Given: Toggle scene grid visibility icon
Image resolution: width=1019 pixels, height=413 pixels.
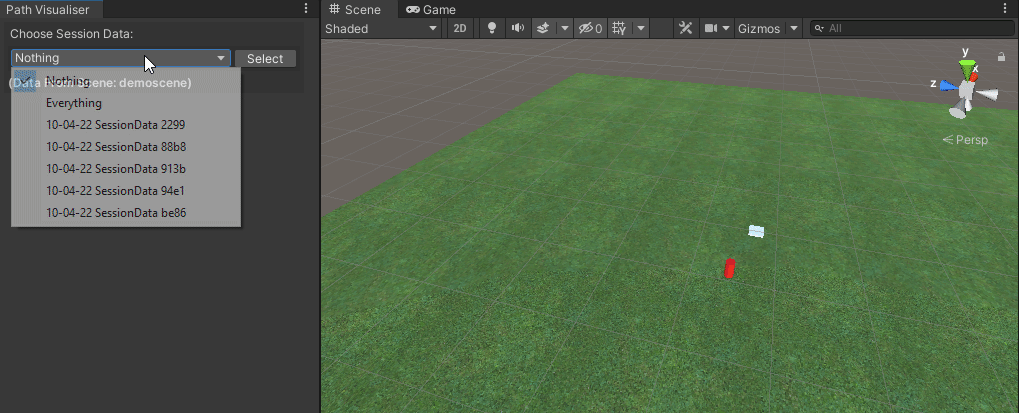Looking at the screenshot, I should [x=619, y=29].
